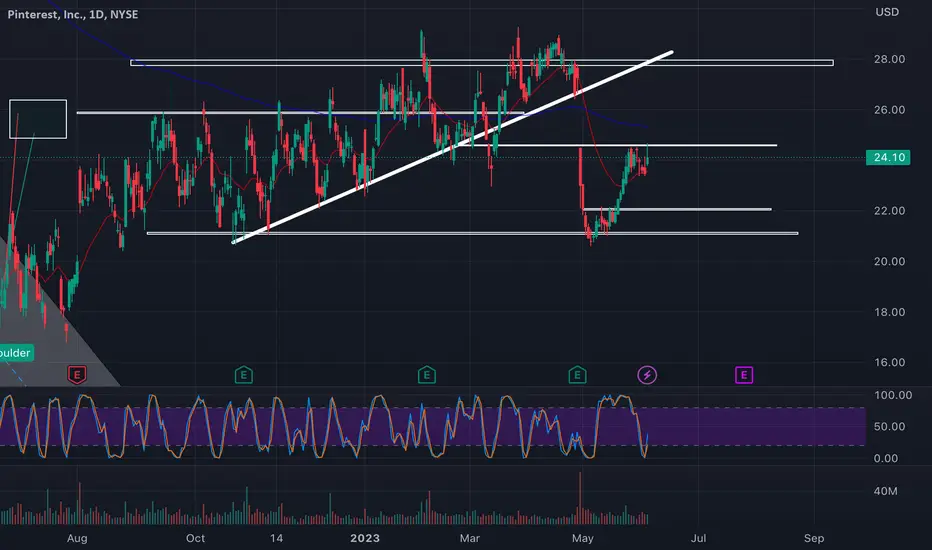This screenshot has height=550, width=932.
Task: Click the 0.00 stochastic axis label
Action: tap(886, 458)
